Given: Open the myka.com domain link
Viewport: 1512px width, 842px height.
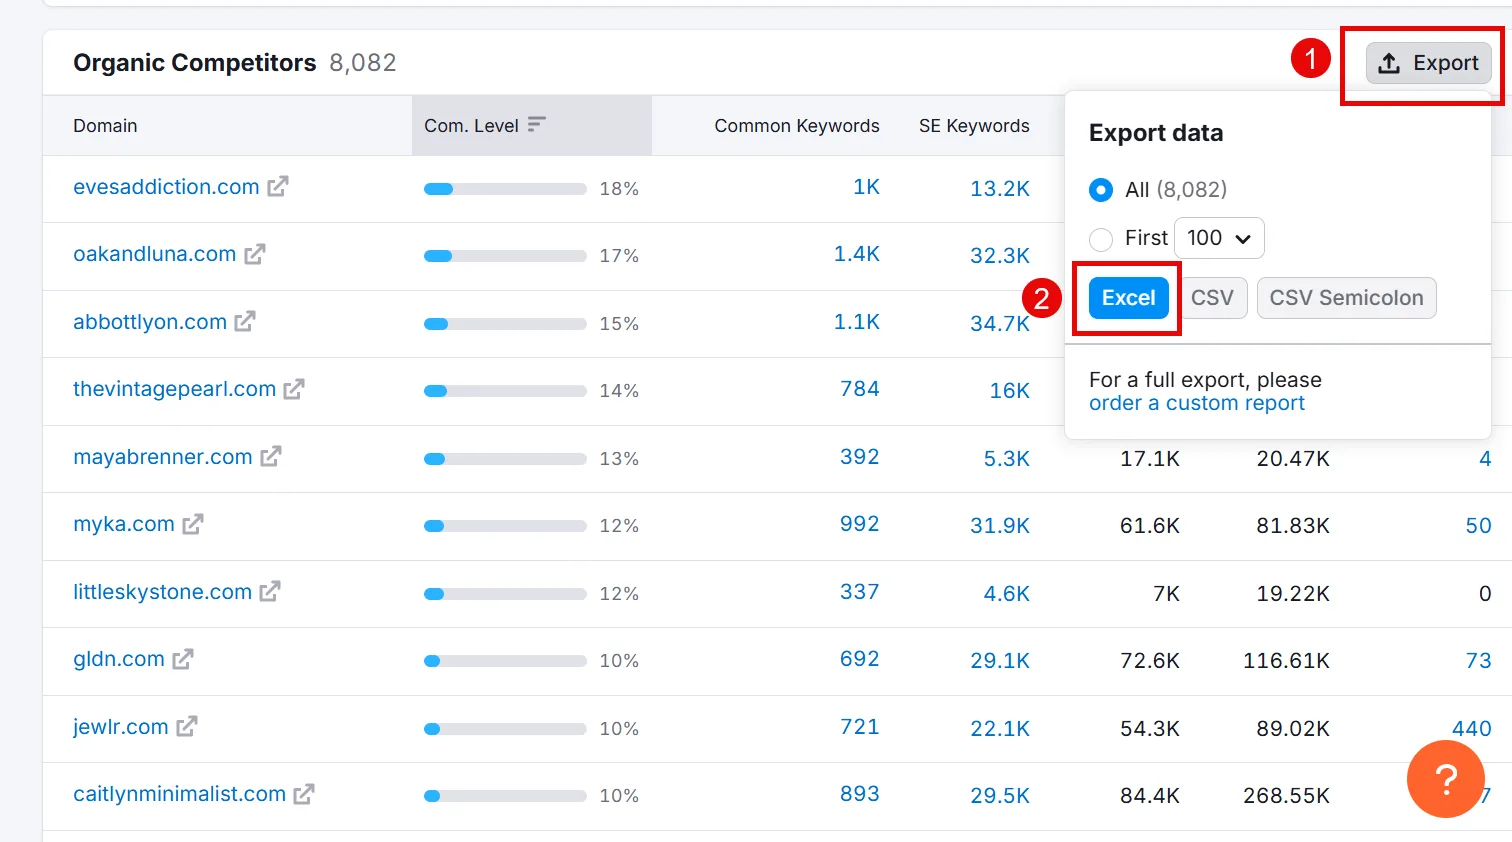Looking at the screenshot, I should click(124, 524).
